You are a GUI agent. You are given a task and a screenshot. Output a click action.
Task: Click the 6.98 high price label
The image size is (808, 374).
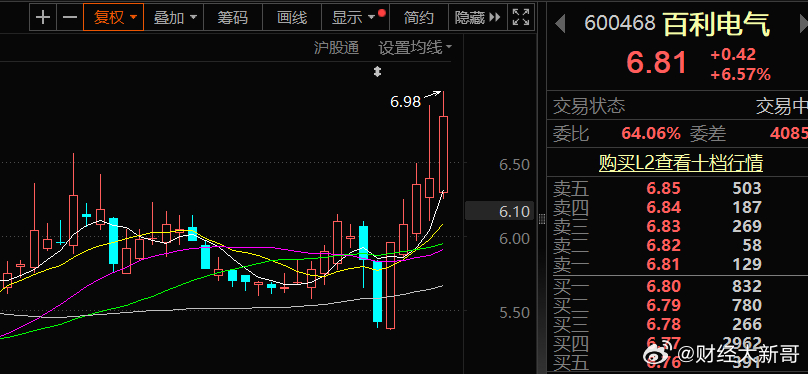pyautogui.click(x=406, y=101)
